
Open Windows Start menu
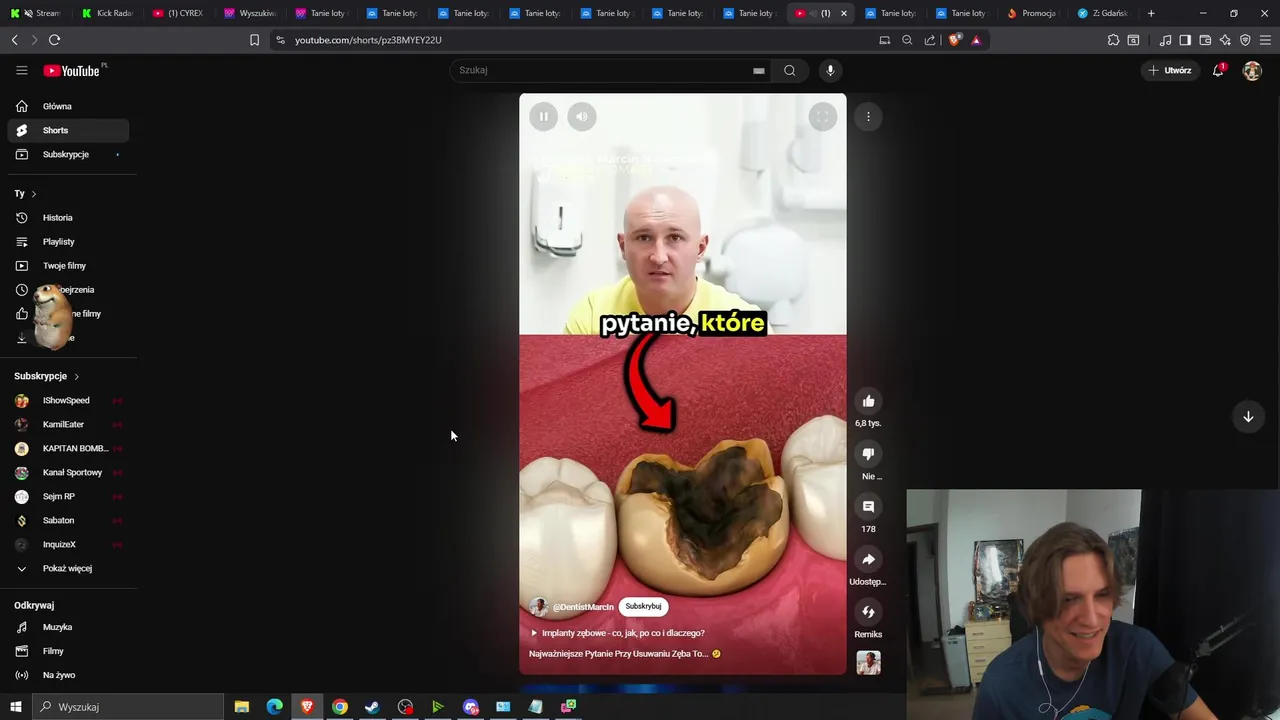(x=15, y=707)
